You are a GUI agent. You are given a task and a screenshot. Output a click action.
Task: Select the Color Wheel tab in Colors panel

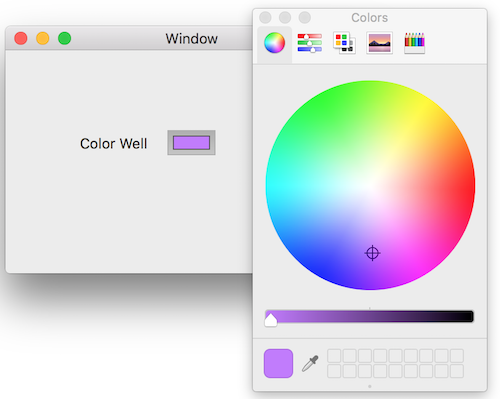point(274,43)
